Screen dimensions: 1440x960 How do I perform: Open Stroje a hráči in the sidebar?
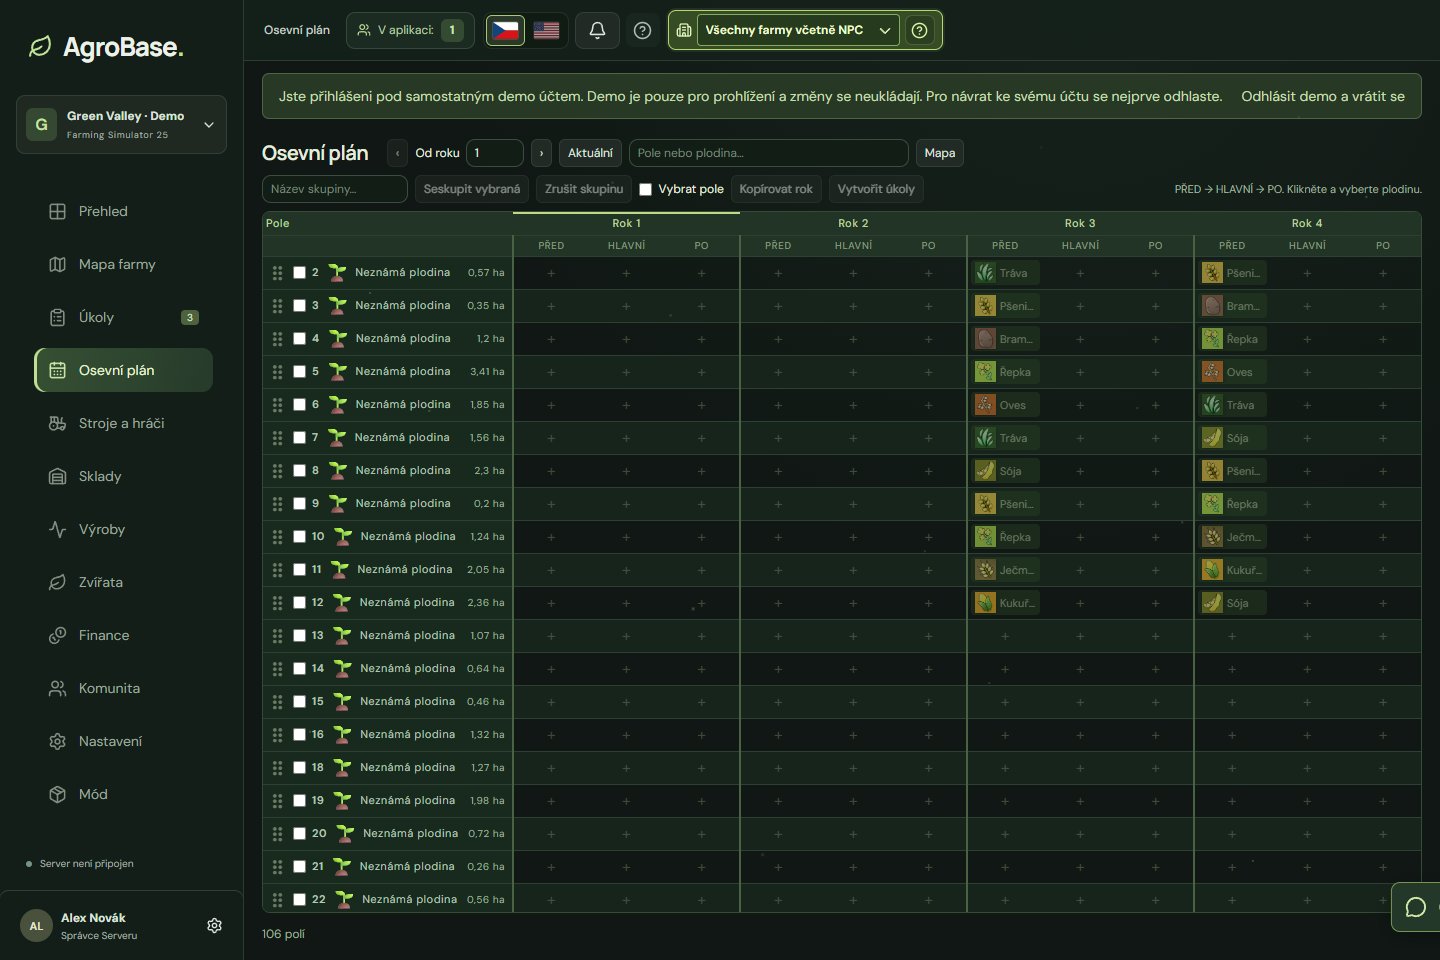coord(124,423)
